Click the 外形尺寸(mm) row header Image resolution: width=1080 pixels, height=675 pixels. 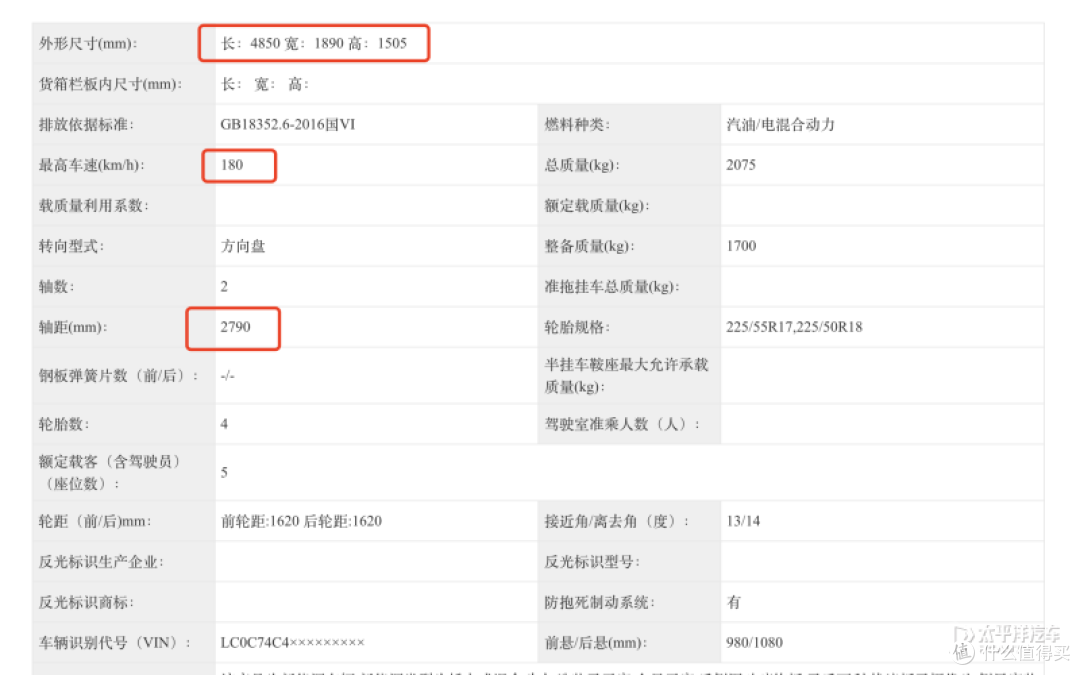(79, 43)
